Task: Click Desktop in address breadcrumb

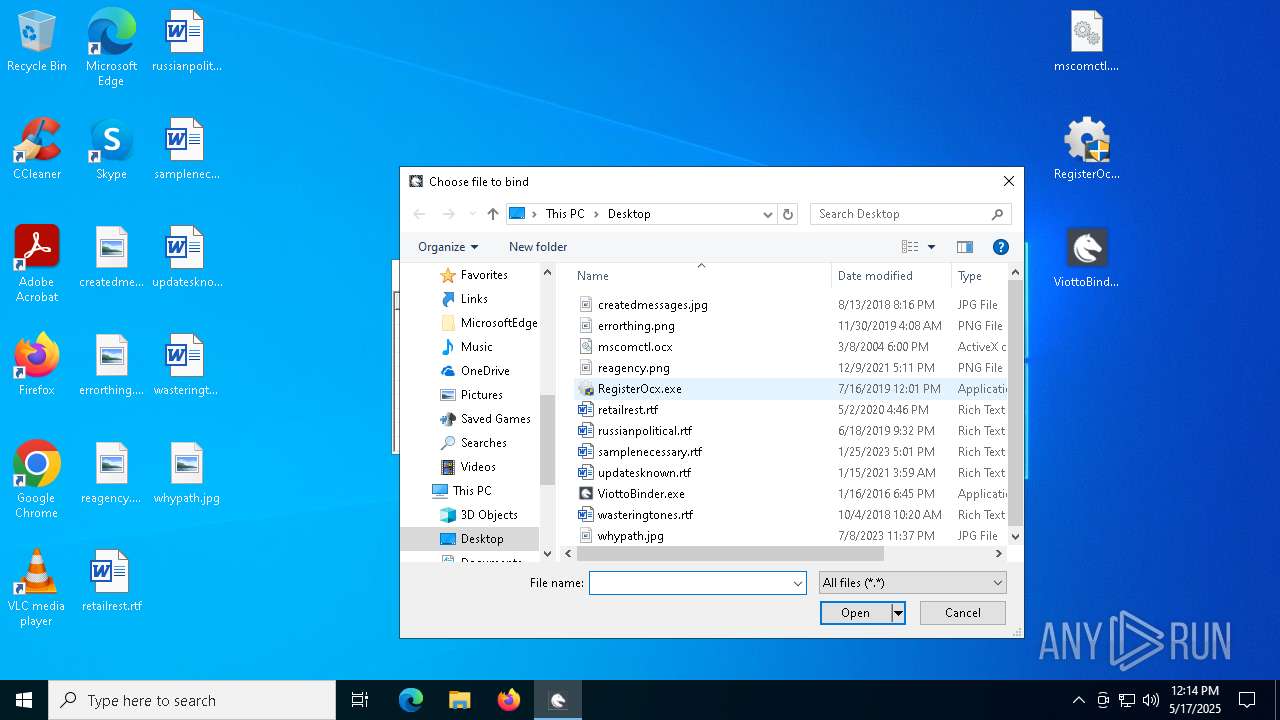Action: [x=629, y=214]
